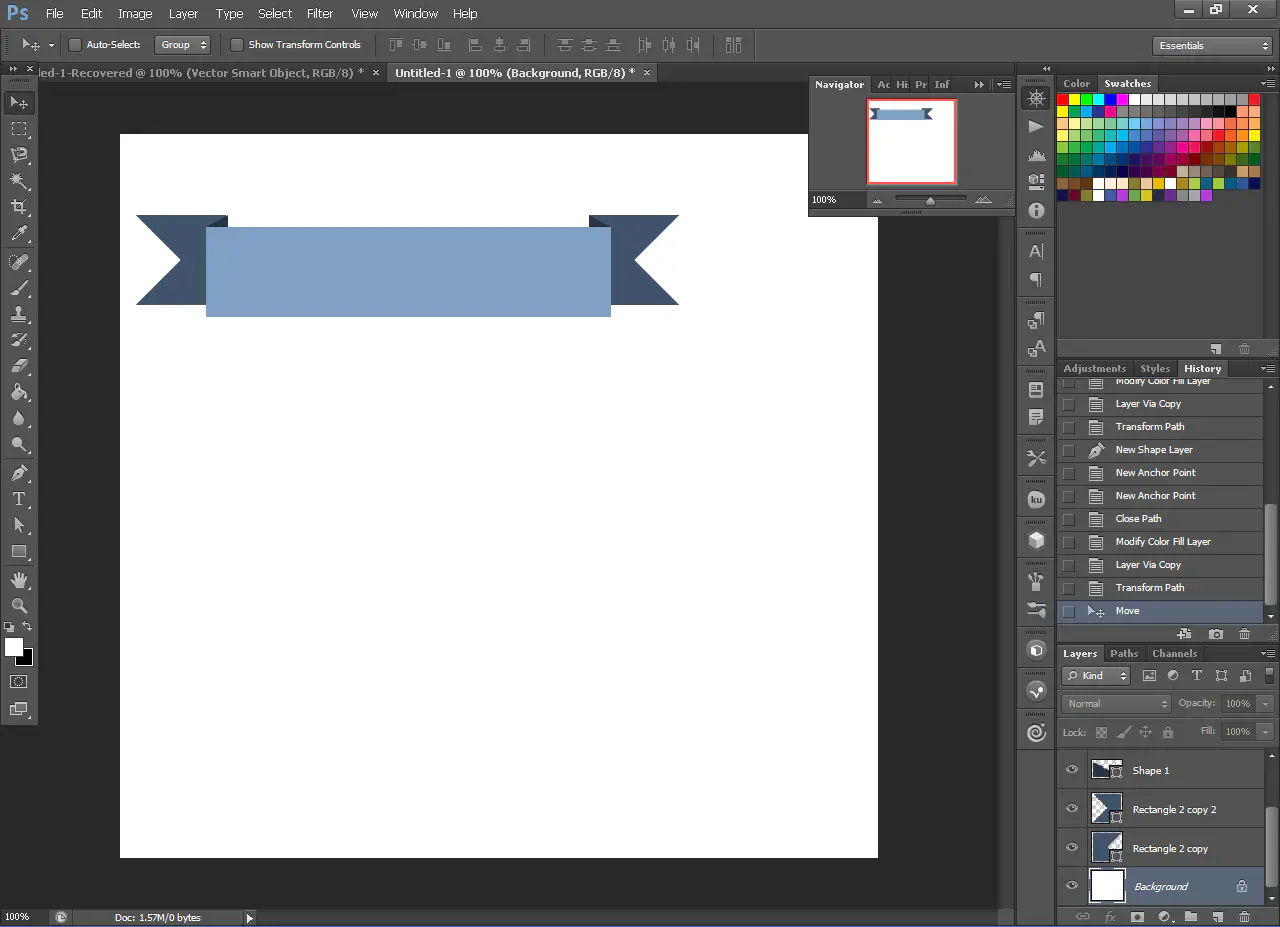Select the Horizontal Type tool
The width and height of the screenshot is (1280, 927).
tap(18, 499)
